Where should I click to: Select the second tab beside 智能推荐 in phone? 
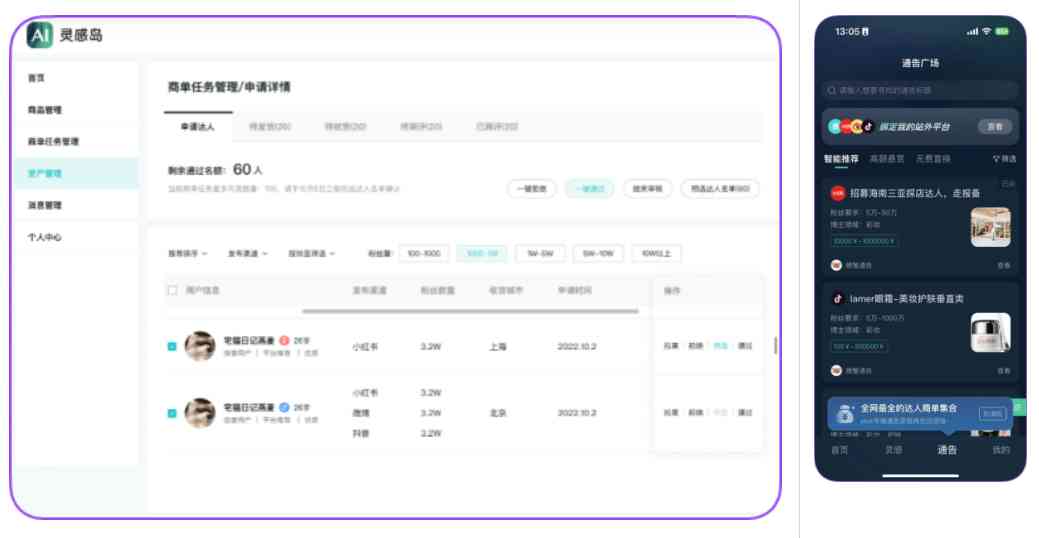click(x=887, y=159)
